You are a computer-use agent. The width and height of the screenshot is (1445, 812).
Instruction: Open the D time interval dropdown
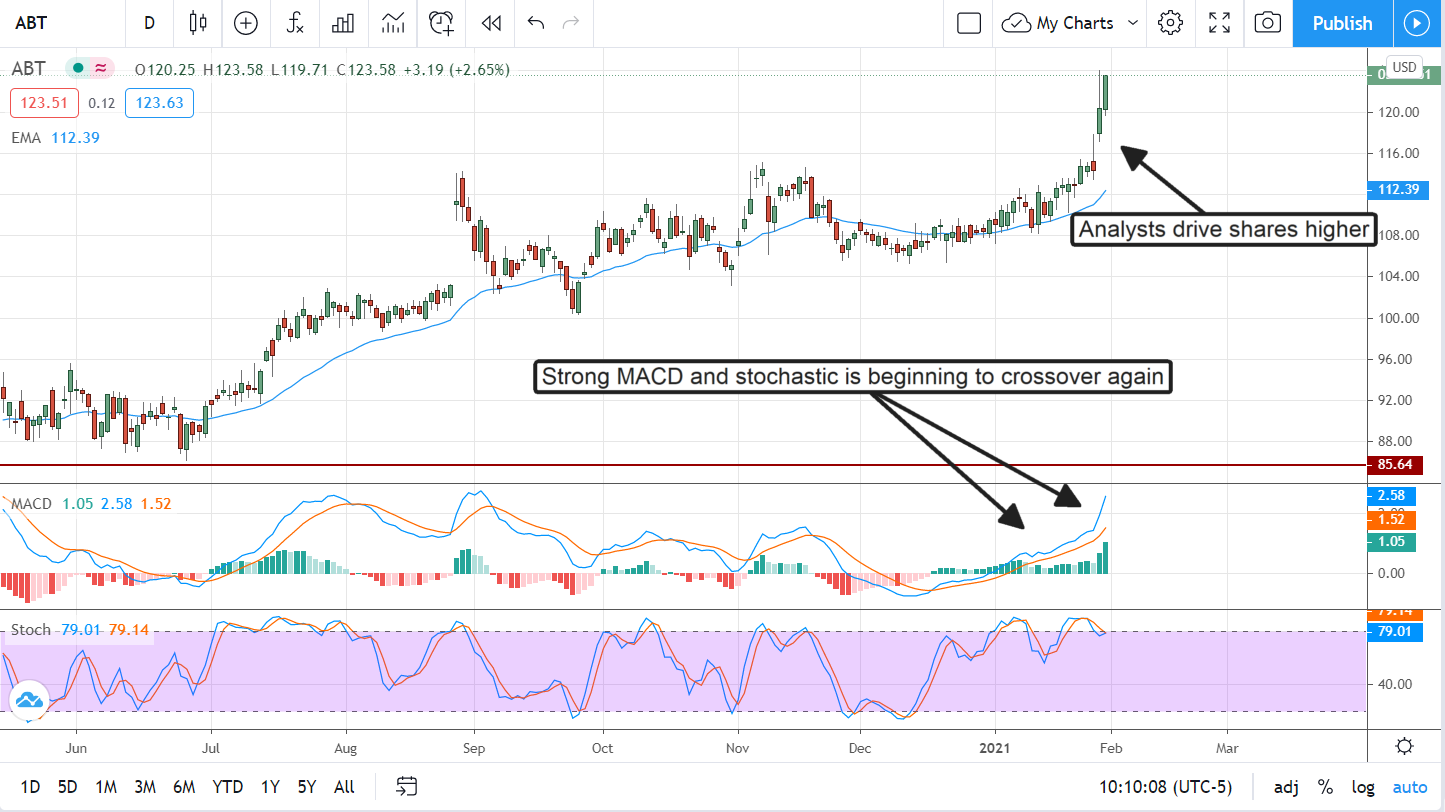click(149, 23)
